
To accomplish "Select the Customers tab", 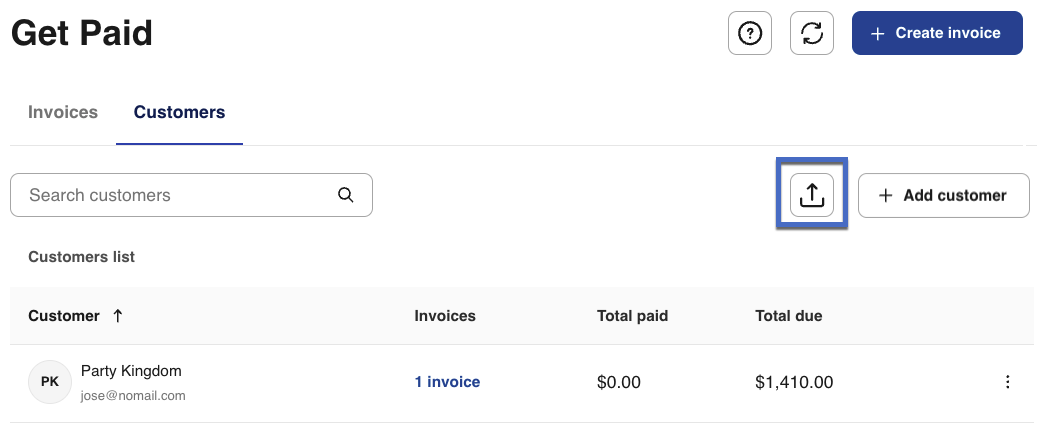I will pyautogui.click(x=179, y=112).
